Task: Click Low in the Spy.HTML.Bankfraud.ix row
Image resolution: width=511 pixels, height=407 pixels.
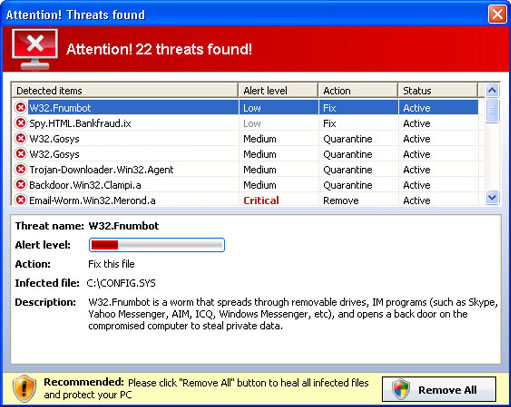Action: (x=252, y=123)
